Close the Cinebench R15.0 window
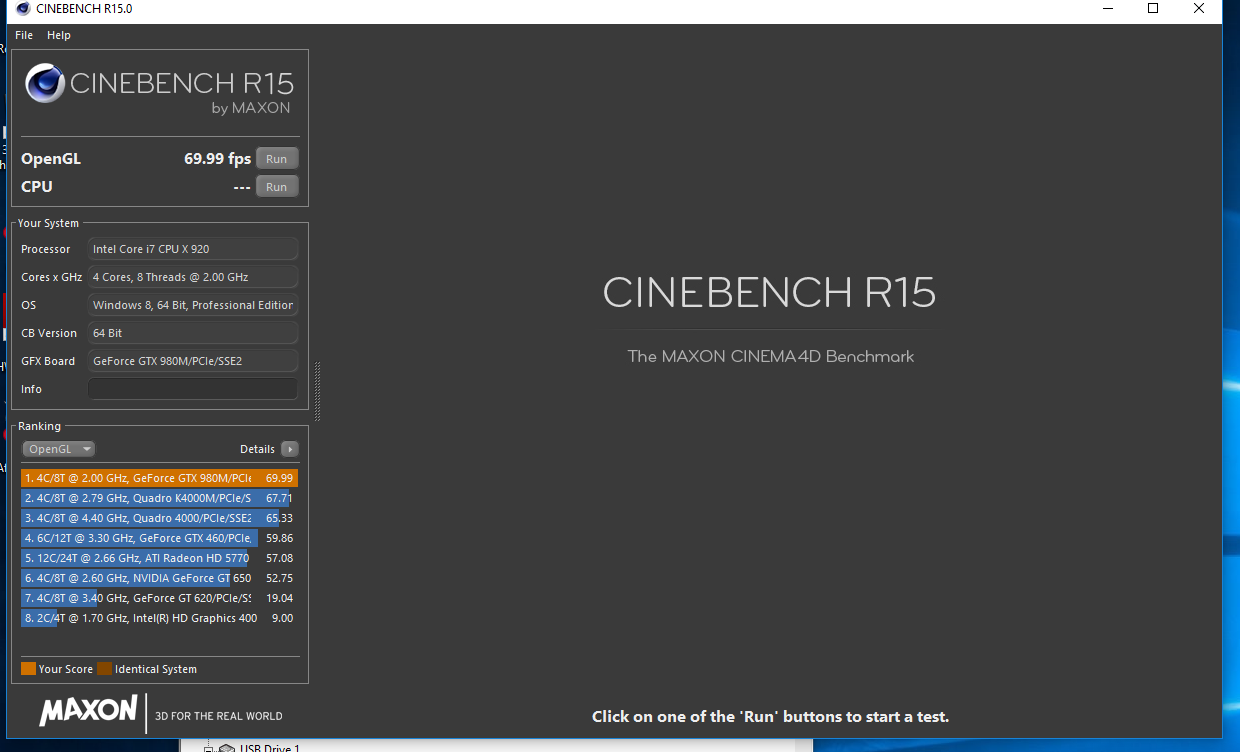 [1199, 9]
